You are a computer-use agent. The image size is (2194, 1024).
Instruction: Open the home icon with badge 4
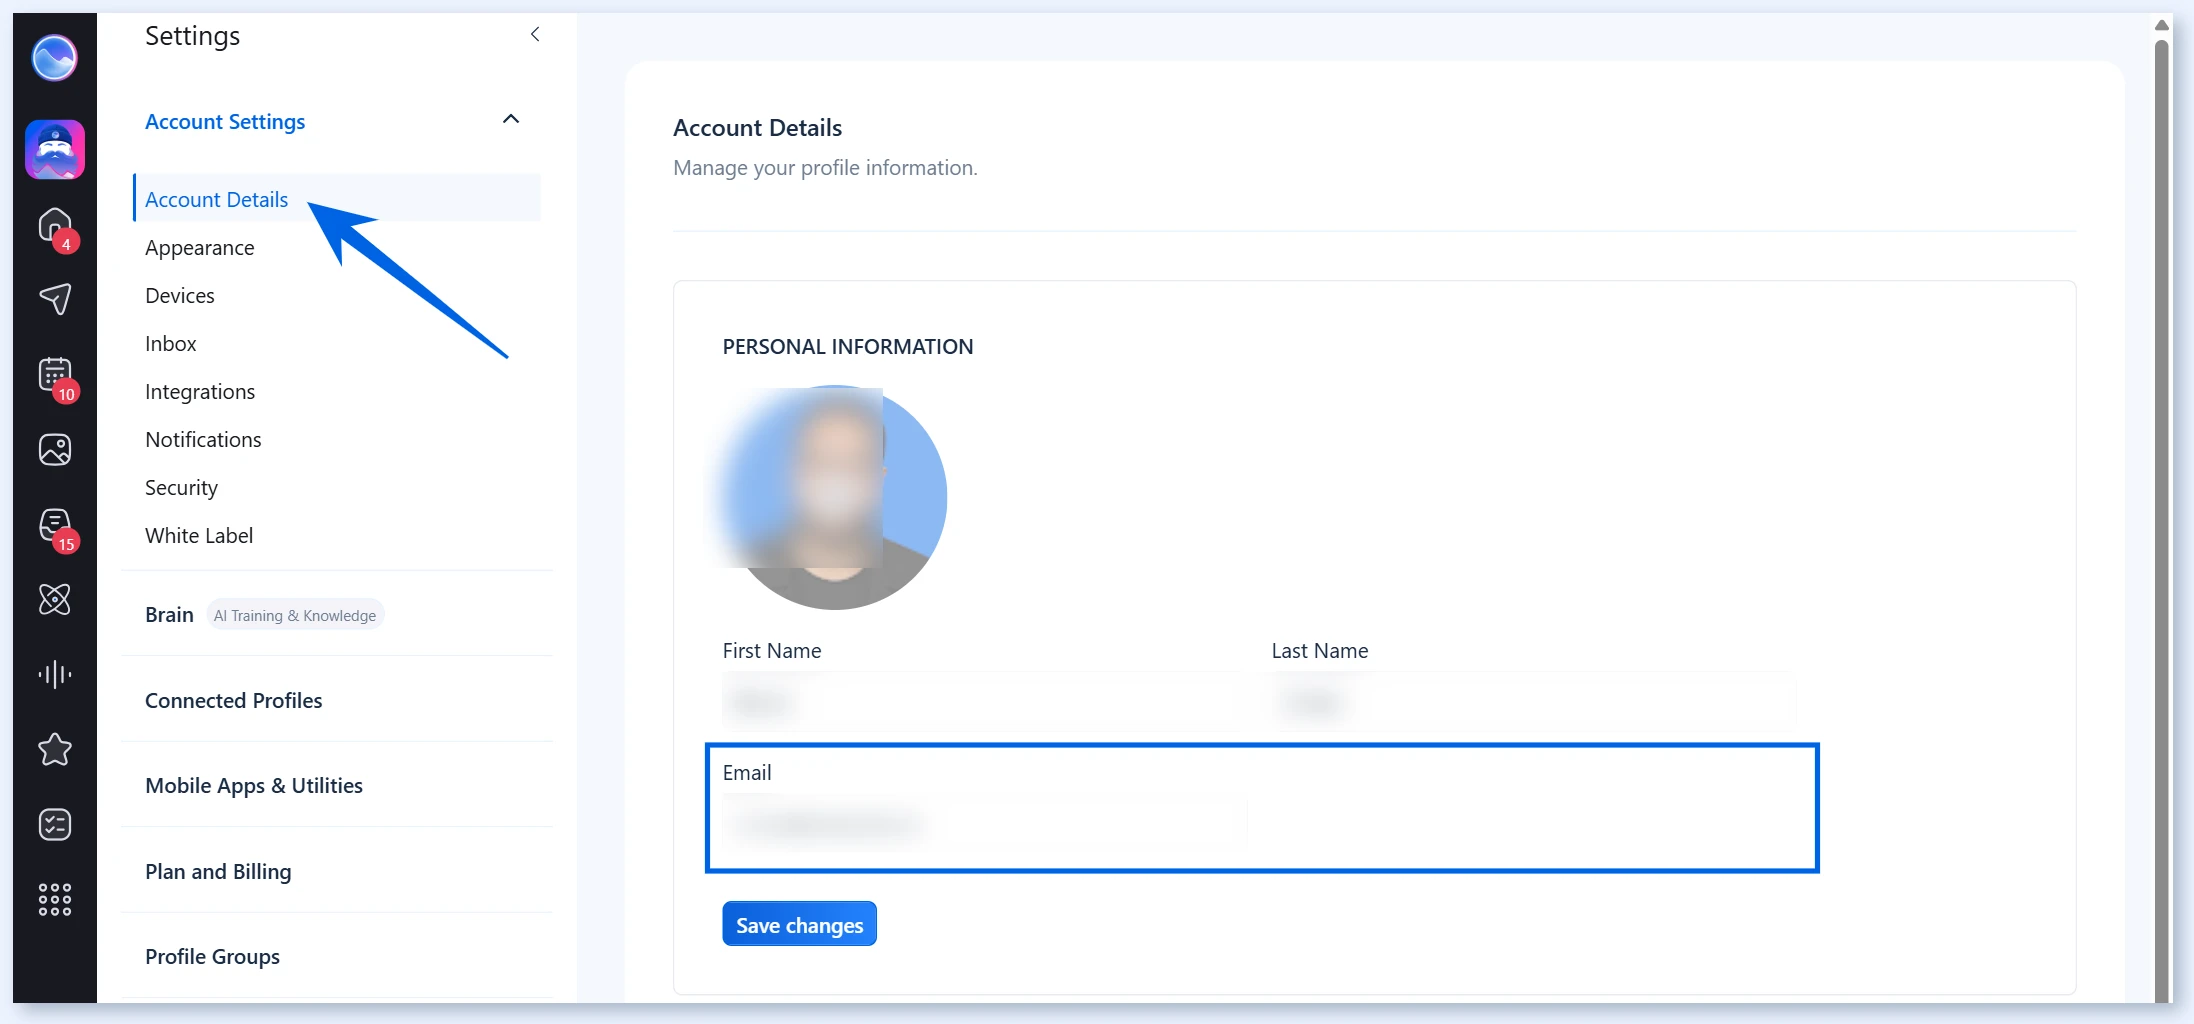55,226
